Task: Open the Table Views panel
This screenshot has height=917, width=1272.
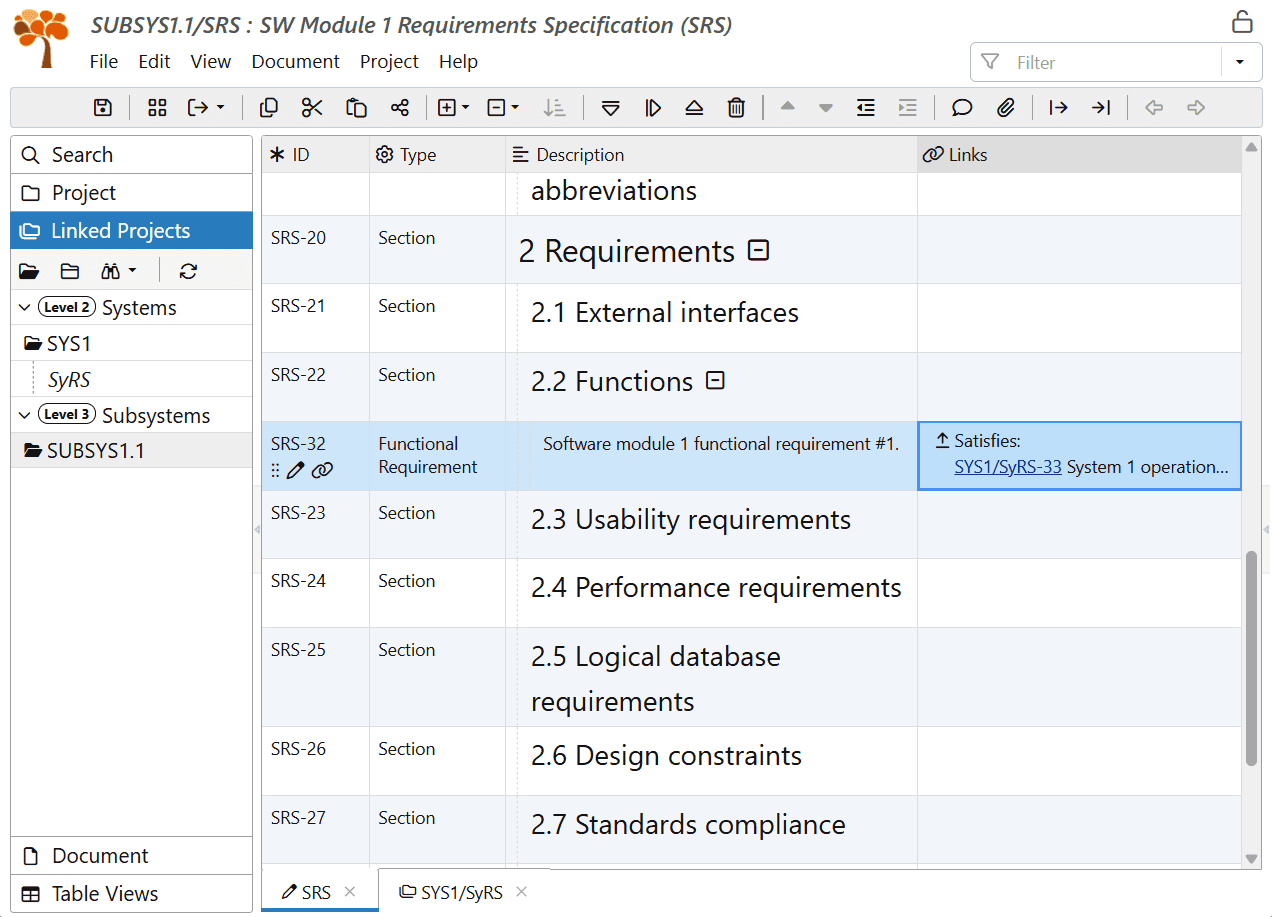Action: [132, 894]
